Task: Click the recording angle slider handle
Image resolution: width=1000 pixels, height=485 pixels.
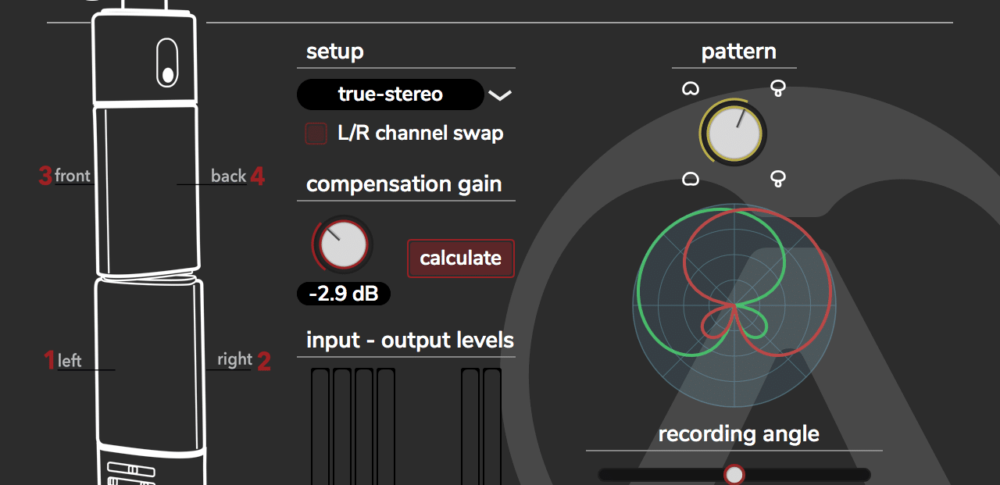Action: coord(735,475)
